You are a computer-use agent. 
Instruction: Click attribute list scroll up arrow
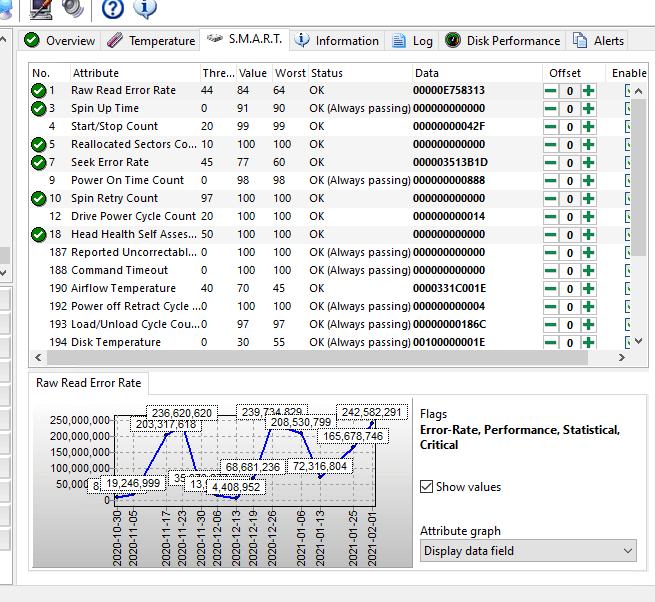[638, 91]
